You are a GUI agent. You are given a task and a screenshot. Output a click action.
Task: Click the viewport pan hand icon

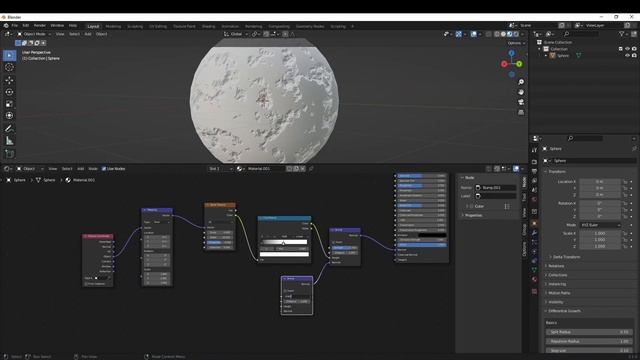pyautogui.click(x=521, y=92)
